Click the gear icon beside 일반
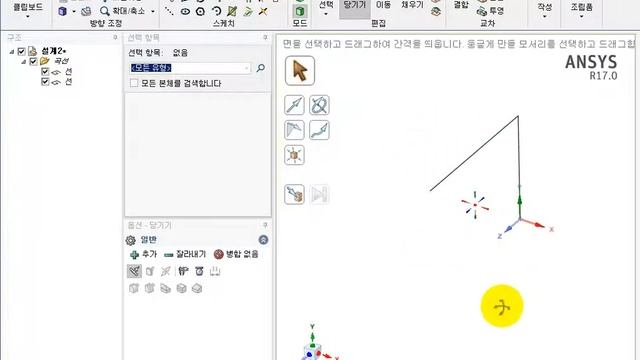Image resolution: width=640 pixels, height=360 pixels. pos(131,240)
